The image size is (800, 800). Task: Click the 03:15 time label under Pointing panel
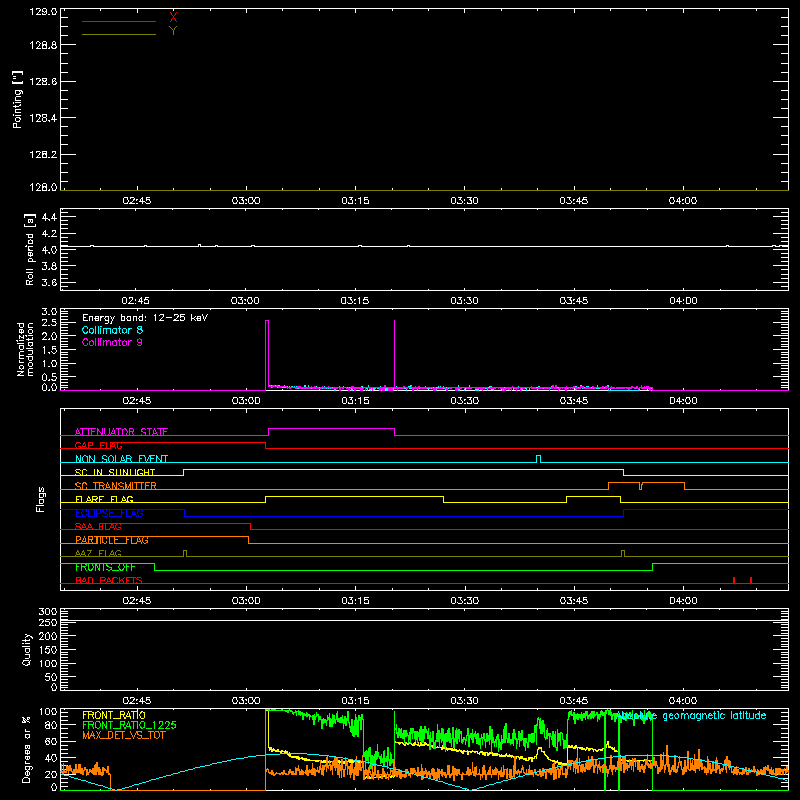click(x=355, y=201)
